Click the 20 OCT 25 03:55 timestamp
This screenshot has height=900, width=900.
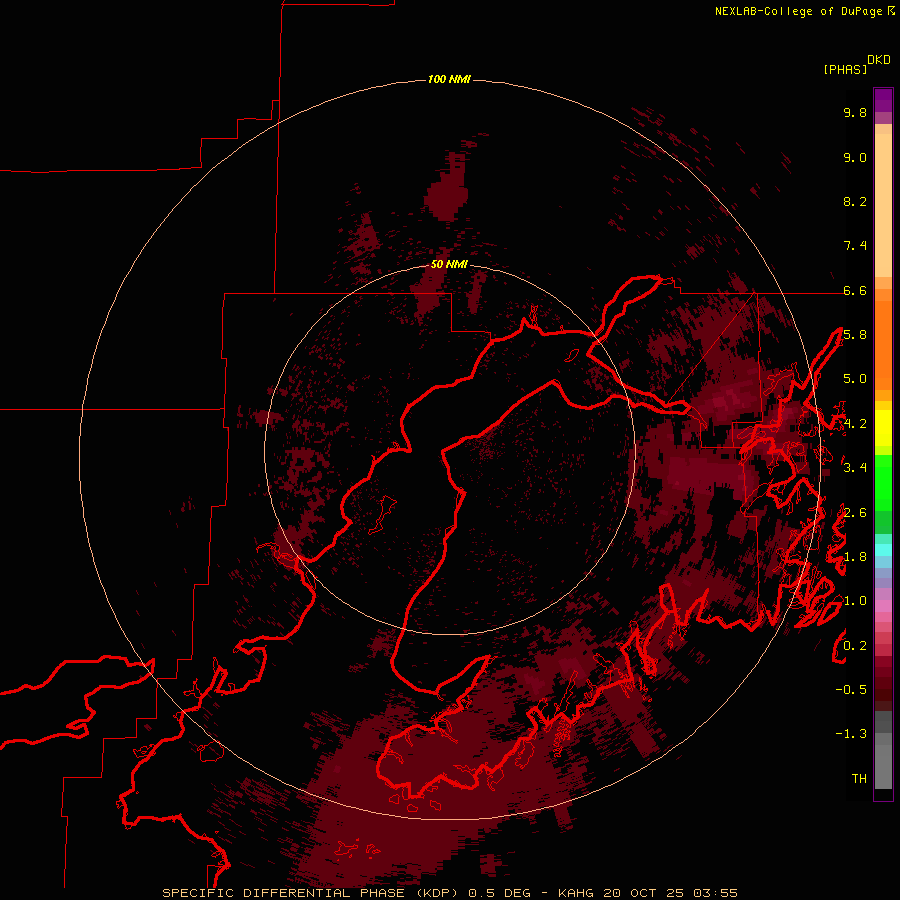(670, 893)
